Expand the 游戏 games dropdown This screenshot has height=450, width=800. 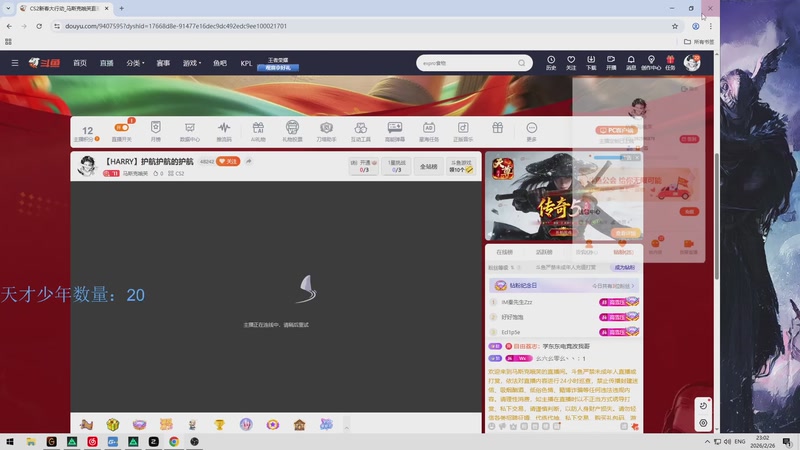click(192, 63)
